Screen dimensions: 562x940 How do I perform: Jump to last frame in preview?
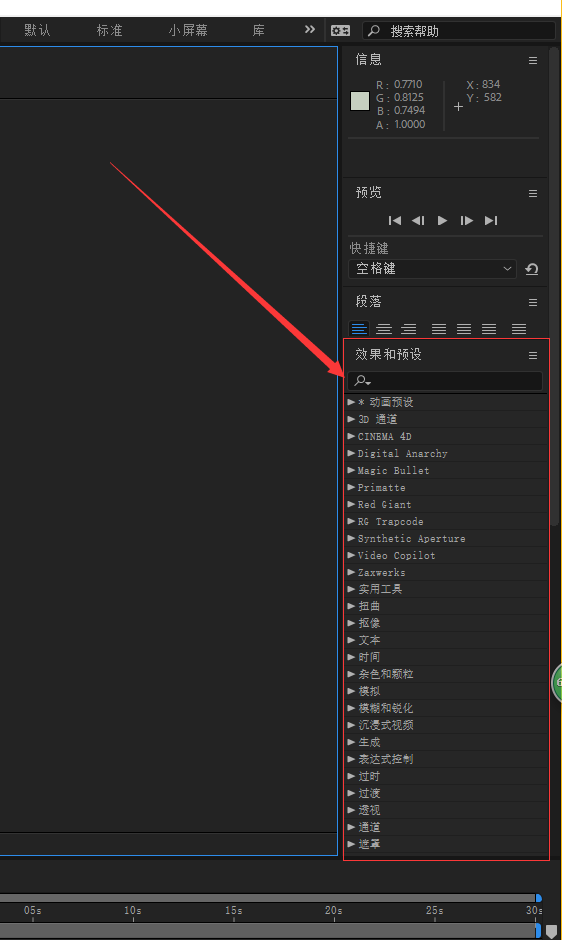coord(491,221)
